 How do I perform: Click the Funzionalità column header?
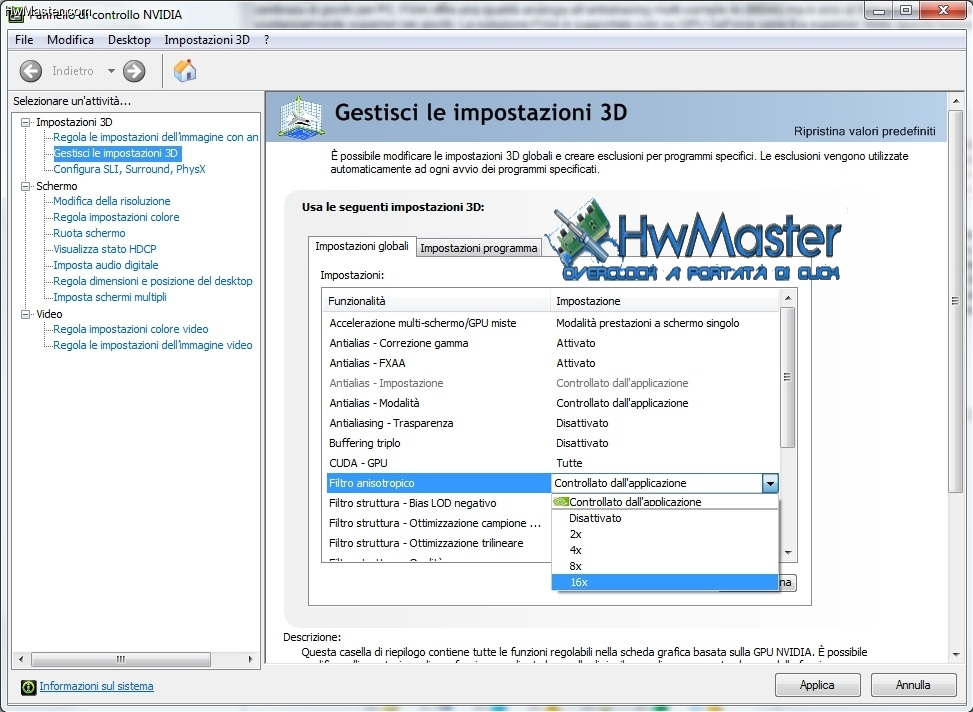tap(436, 301)
